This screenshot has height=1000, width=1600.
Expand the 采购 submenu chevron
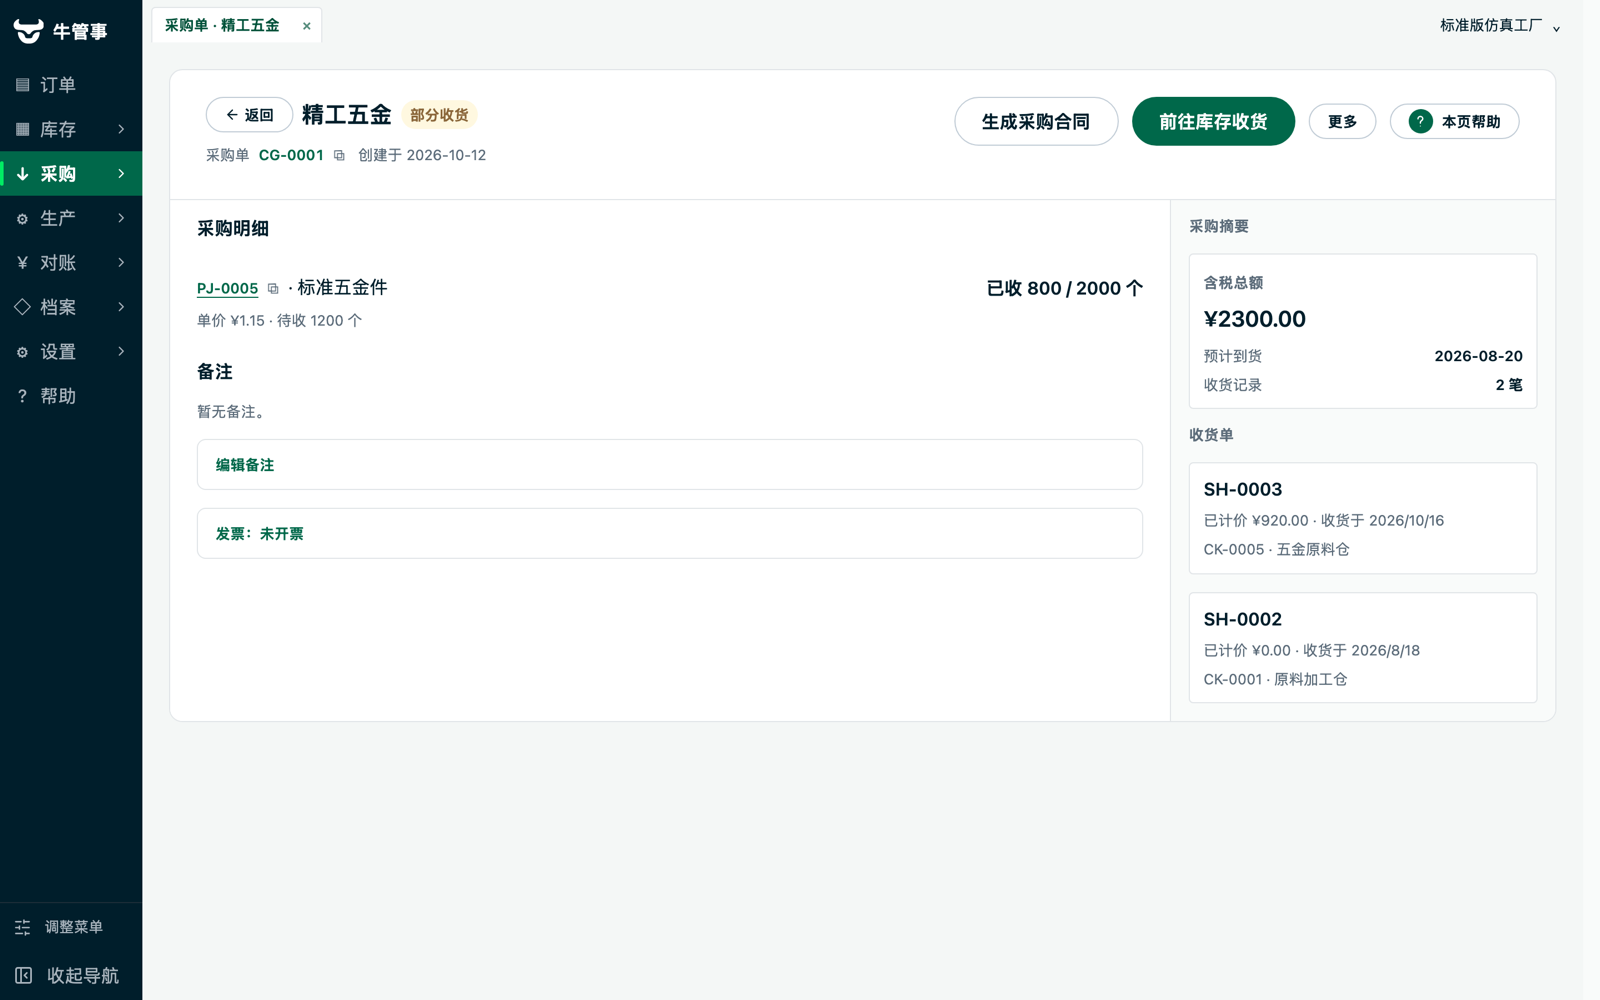(121, 174)
